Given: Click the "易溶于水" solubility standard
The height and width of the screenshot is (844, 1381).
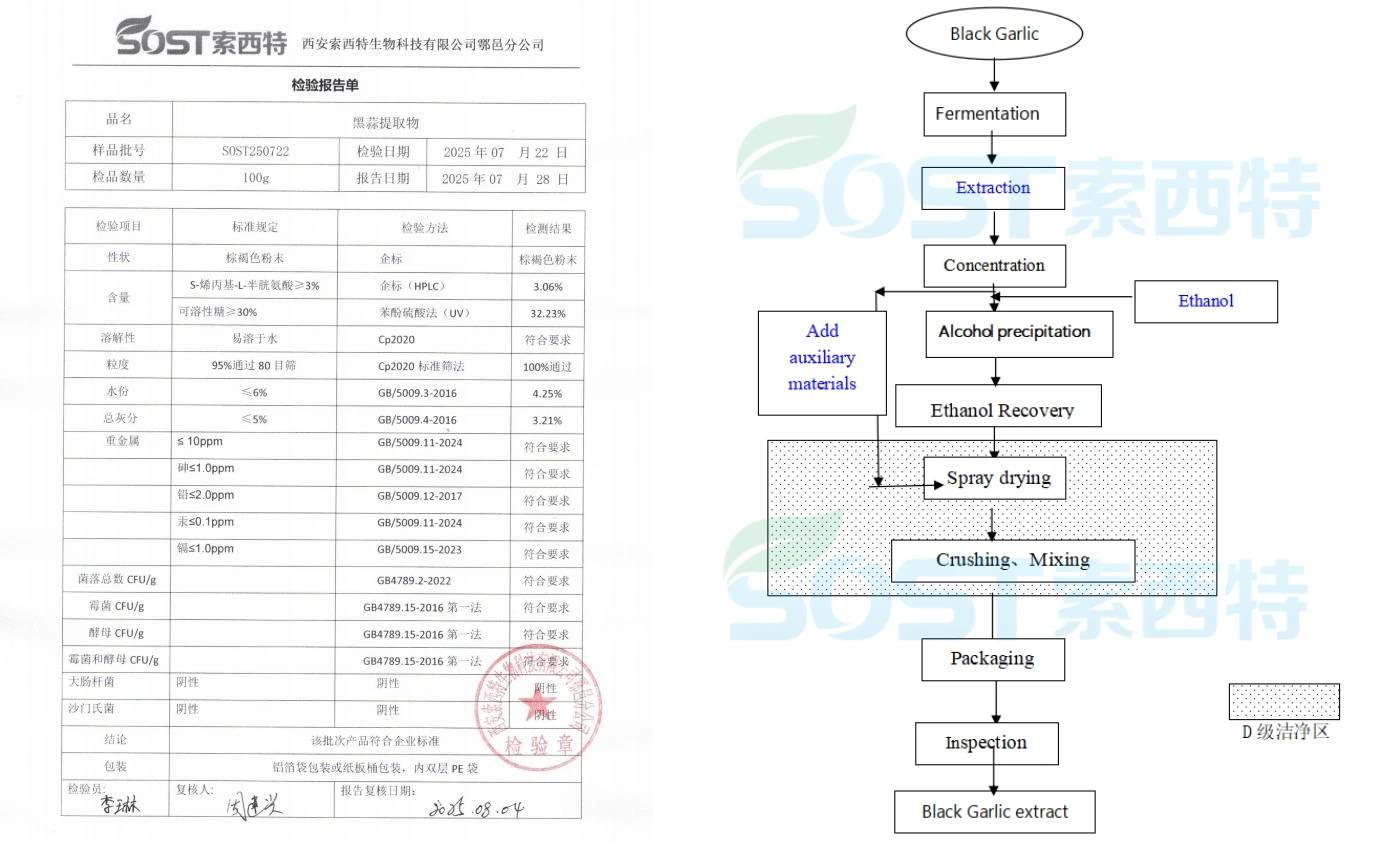Looking at the screenshot, I should (x=254, y=339).
